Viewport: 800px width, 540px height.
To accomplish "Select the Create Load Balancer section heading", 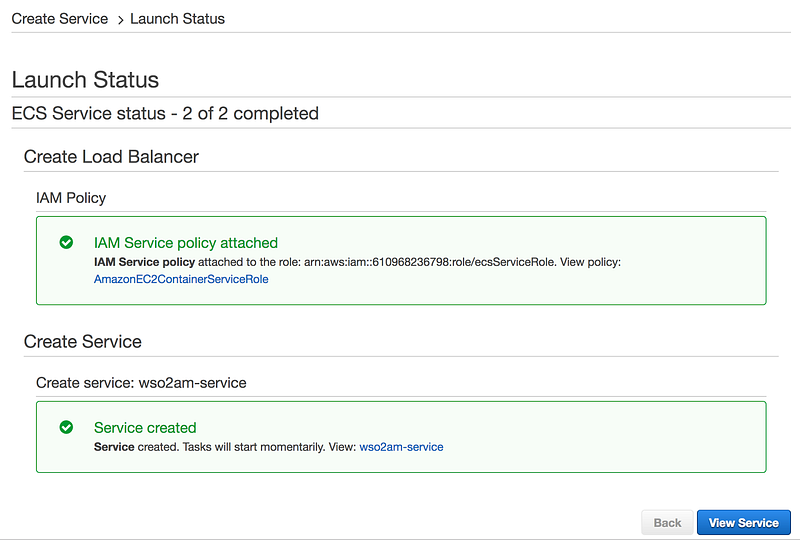I will click(x=111, y=156).
